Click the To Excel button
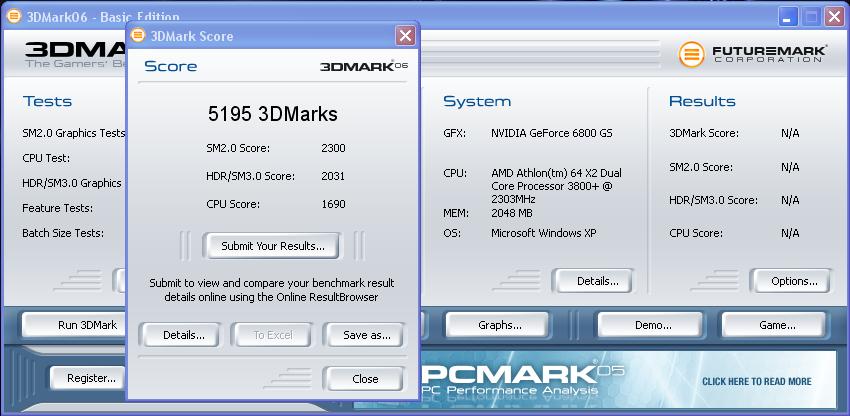Viewport: 850px width, 416px height. [272, 335]
